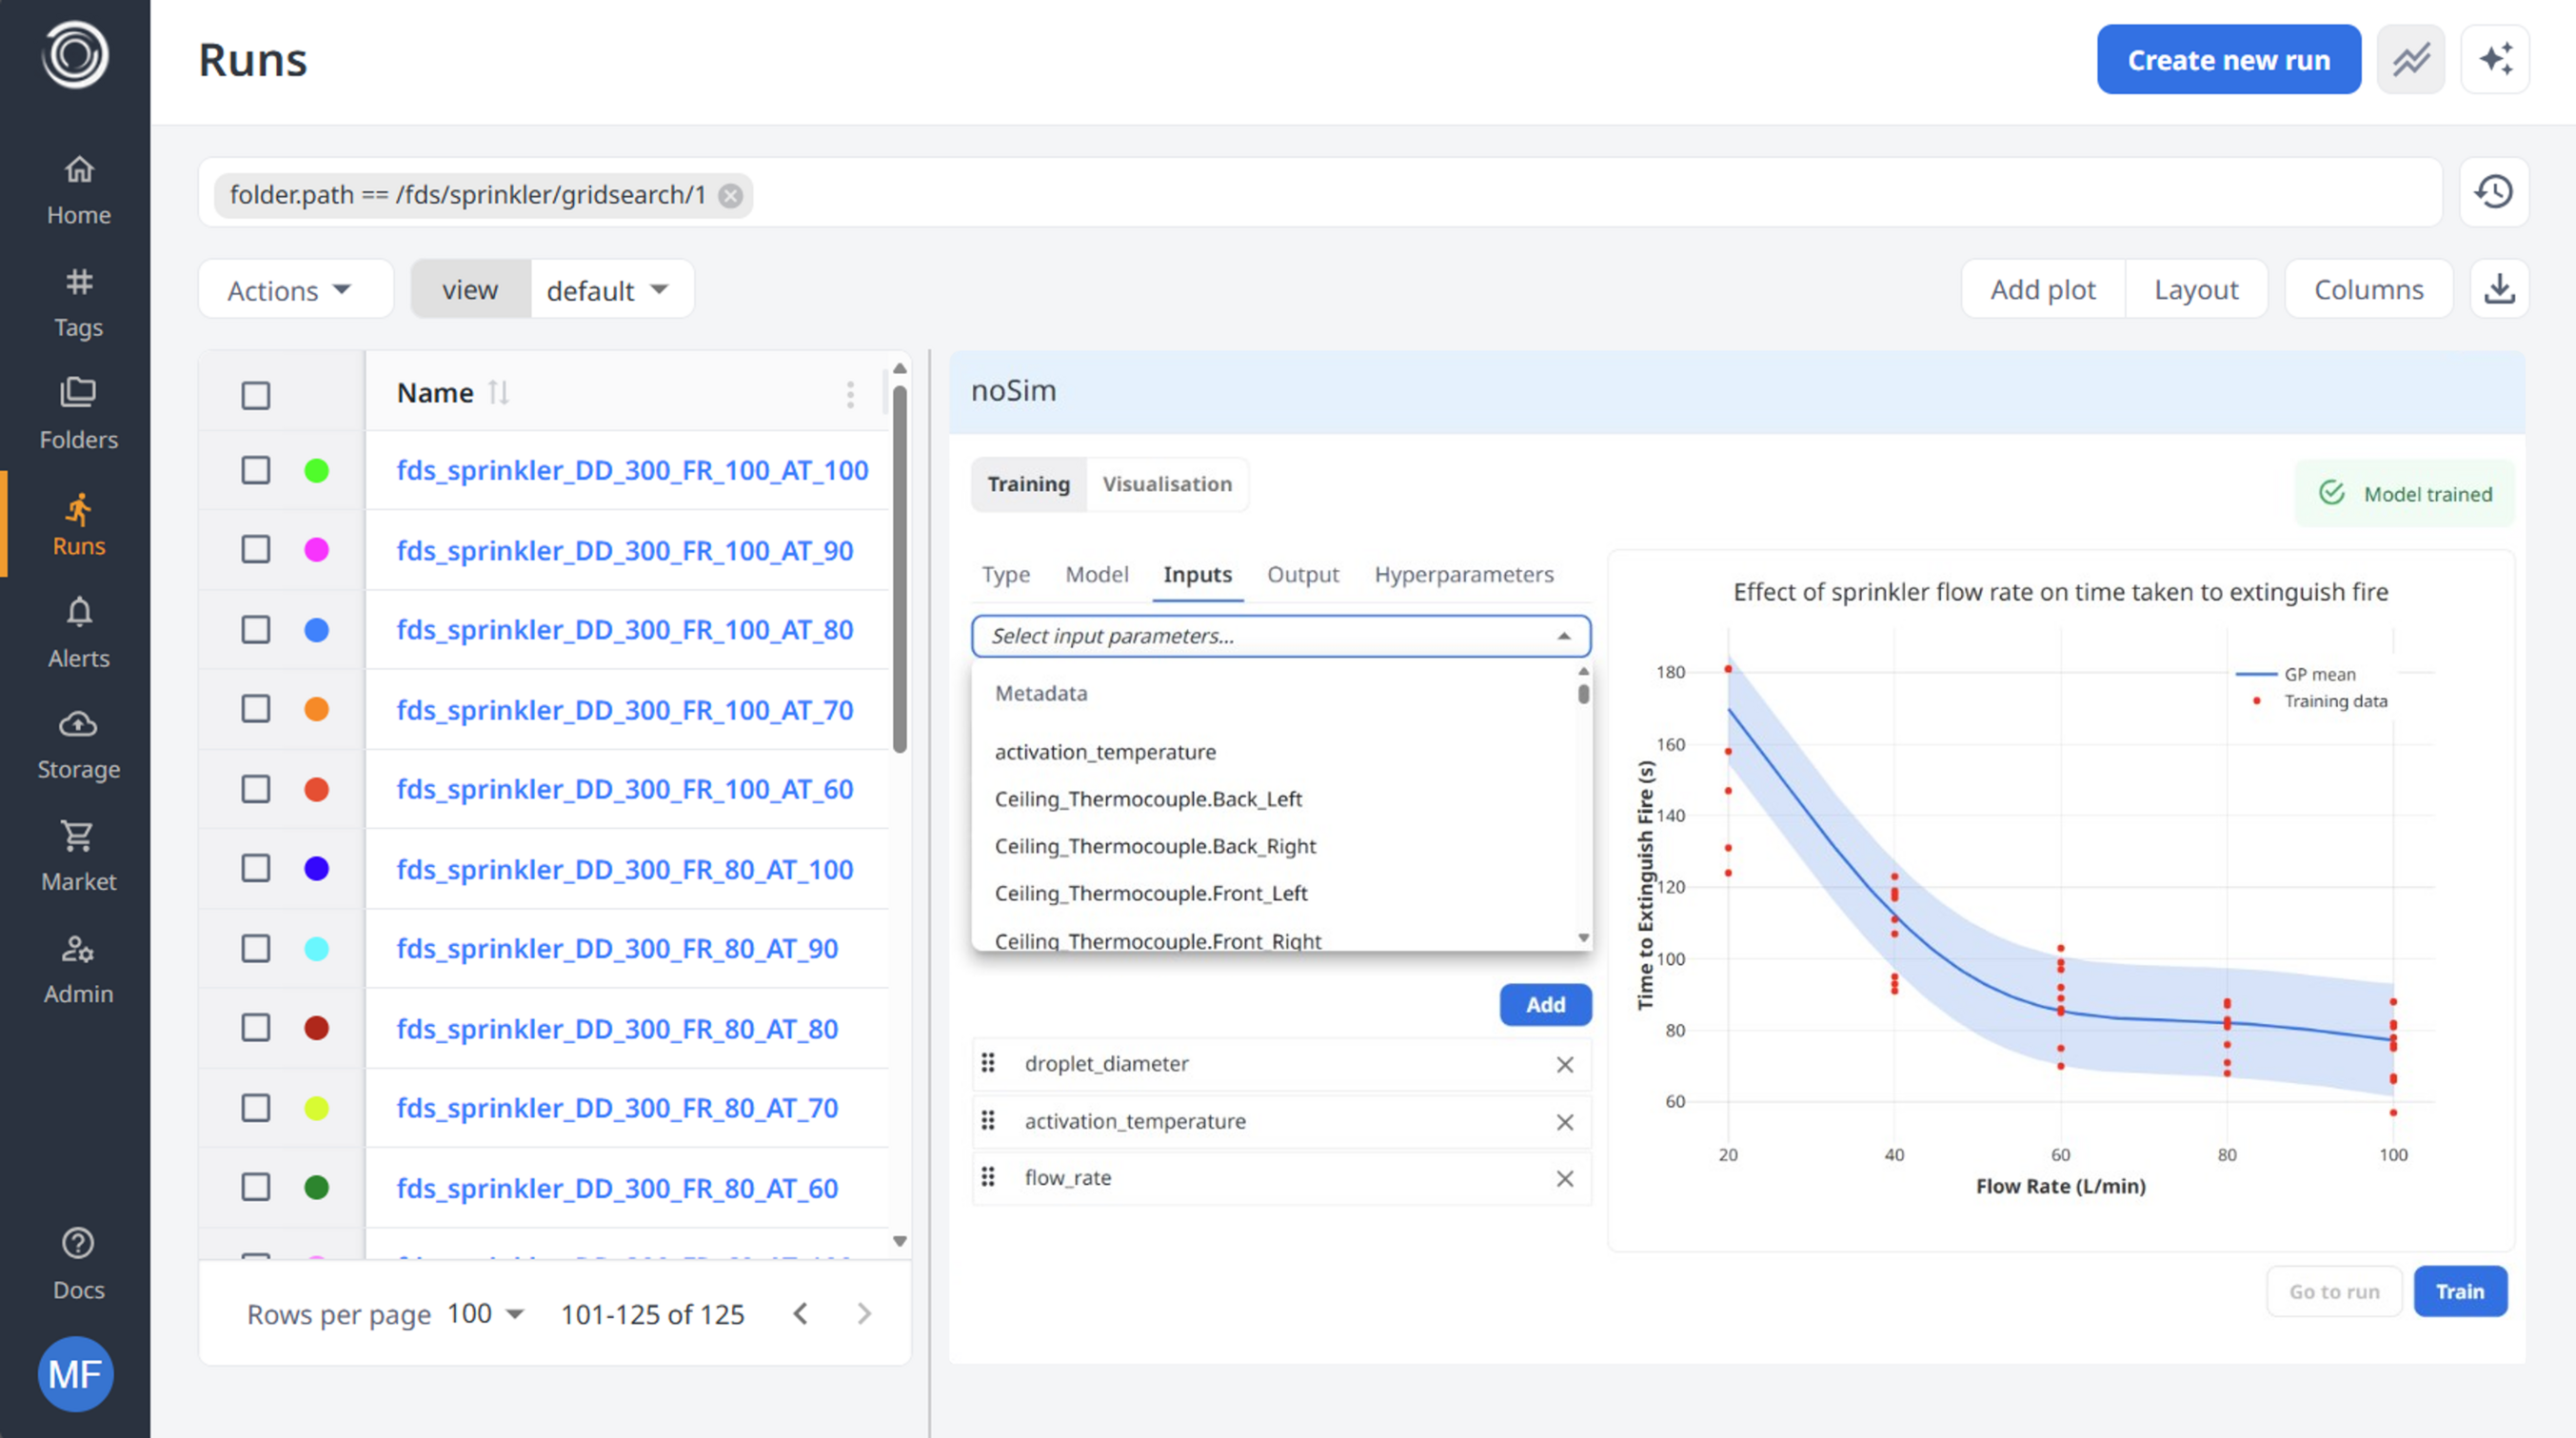Open the chart comparison icon button
This screenshot has height=1438, width=2576.
click(x=2410, y=60)
